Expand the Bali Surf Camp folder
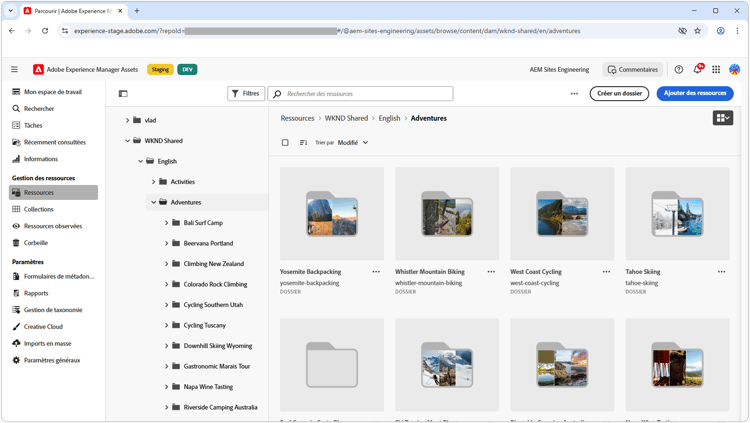Screen dimensions: 750x423 coord(166,223)
